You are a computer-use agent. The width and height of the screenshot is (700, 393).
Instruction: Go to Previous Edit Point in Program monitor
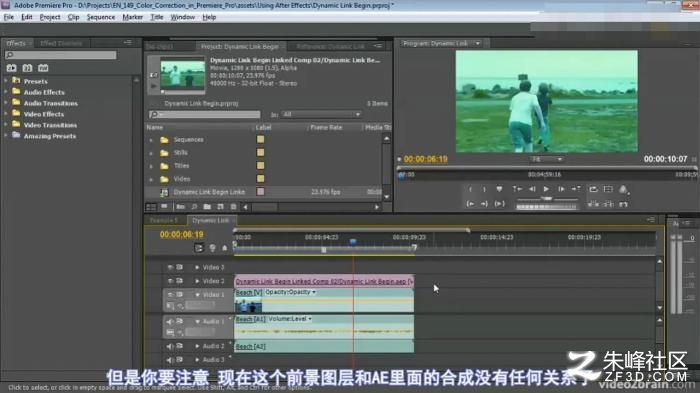tap(517, 189)
